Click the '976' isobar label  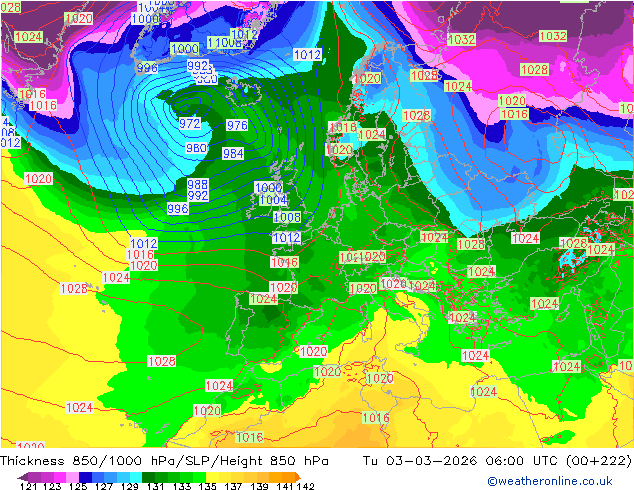click(237, 125)
